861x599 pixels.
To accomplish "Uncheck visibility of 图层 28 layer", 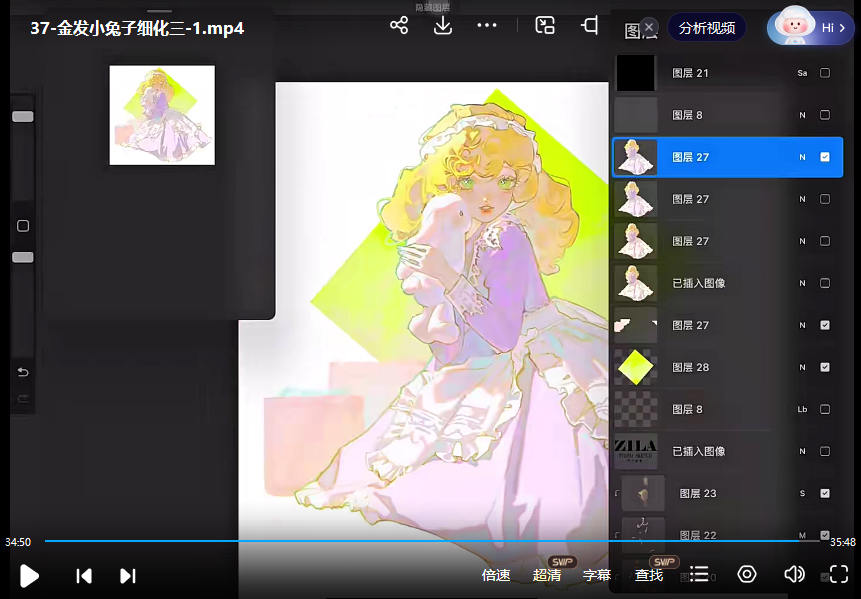I will 825,367.
